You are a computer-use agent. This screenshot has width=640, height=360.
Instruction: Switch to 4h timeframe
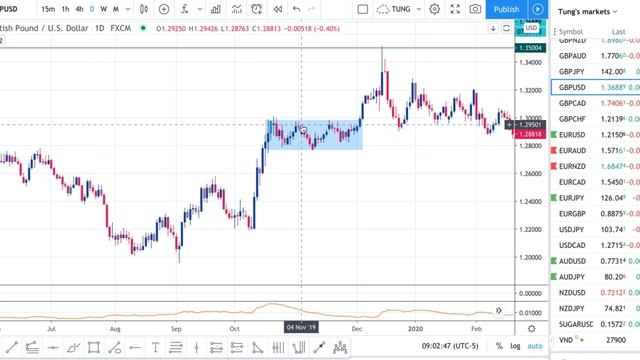point(79,9)
